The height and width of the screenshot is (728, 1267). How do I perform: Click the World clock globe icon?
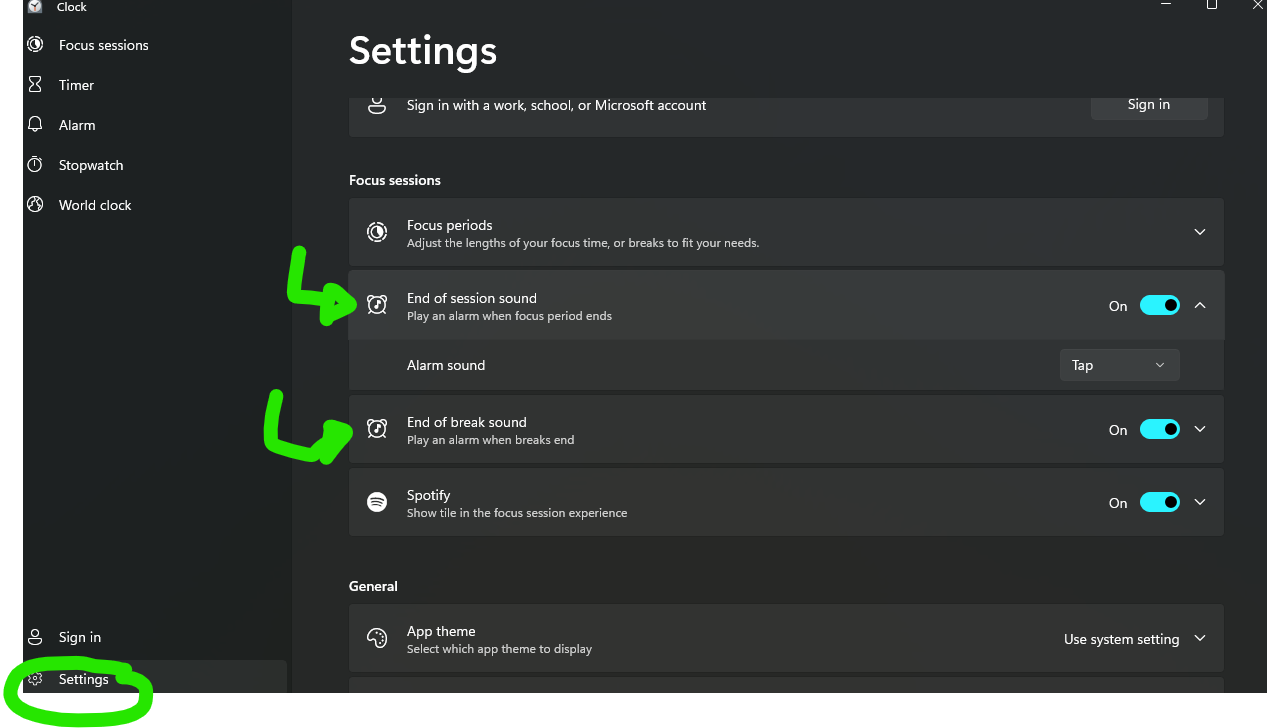coord(35,205)
